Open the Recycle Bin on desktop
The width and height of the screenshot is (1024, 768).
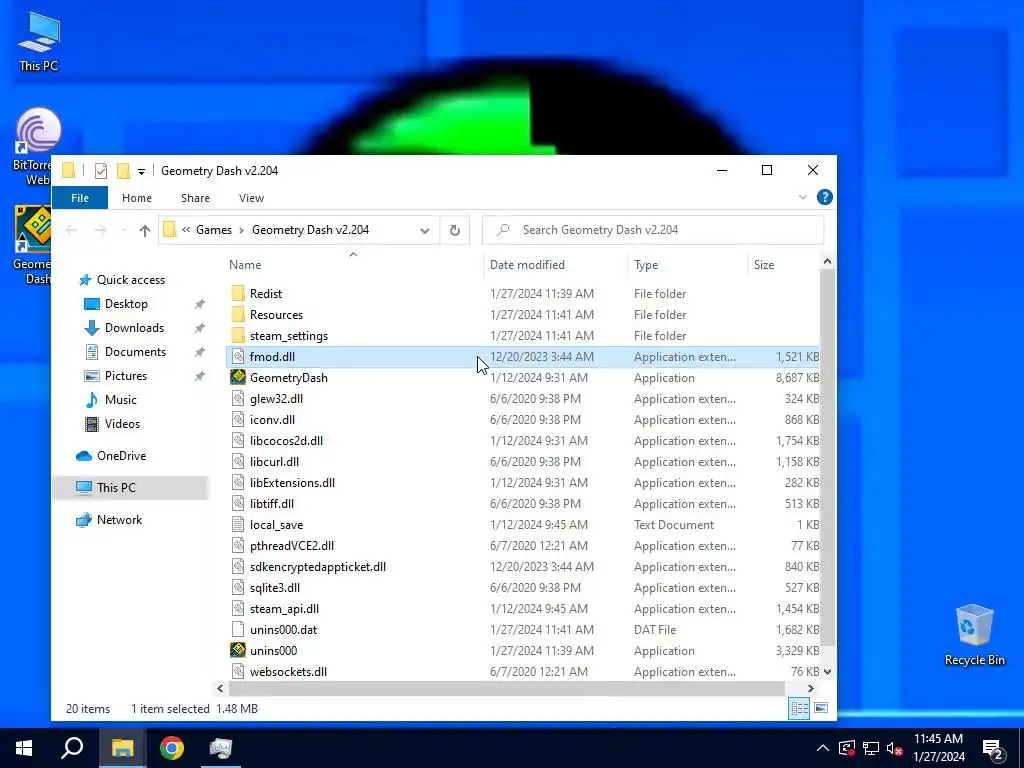[974, 635]
